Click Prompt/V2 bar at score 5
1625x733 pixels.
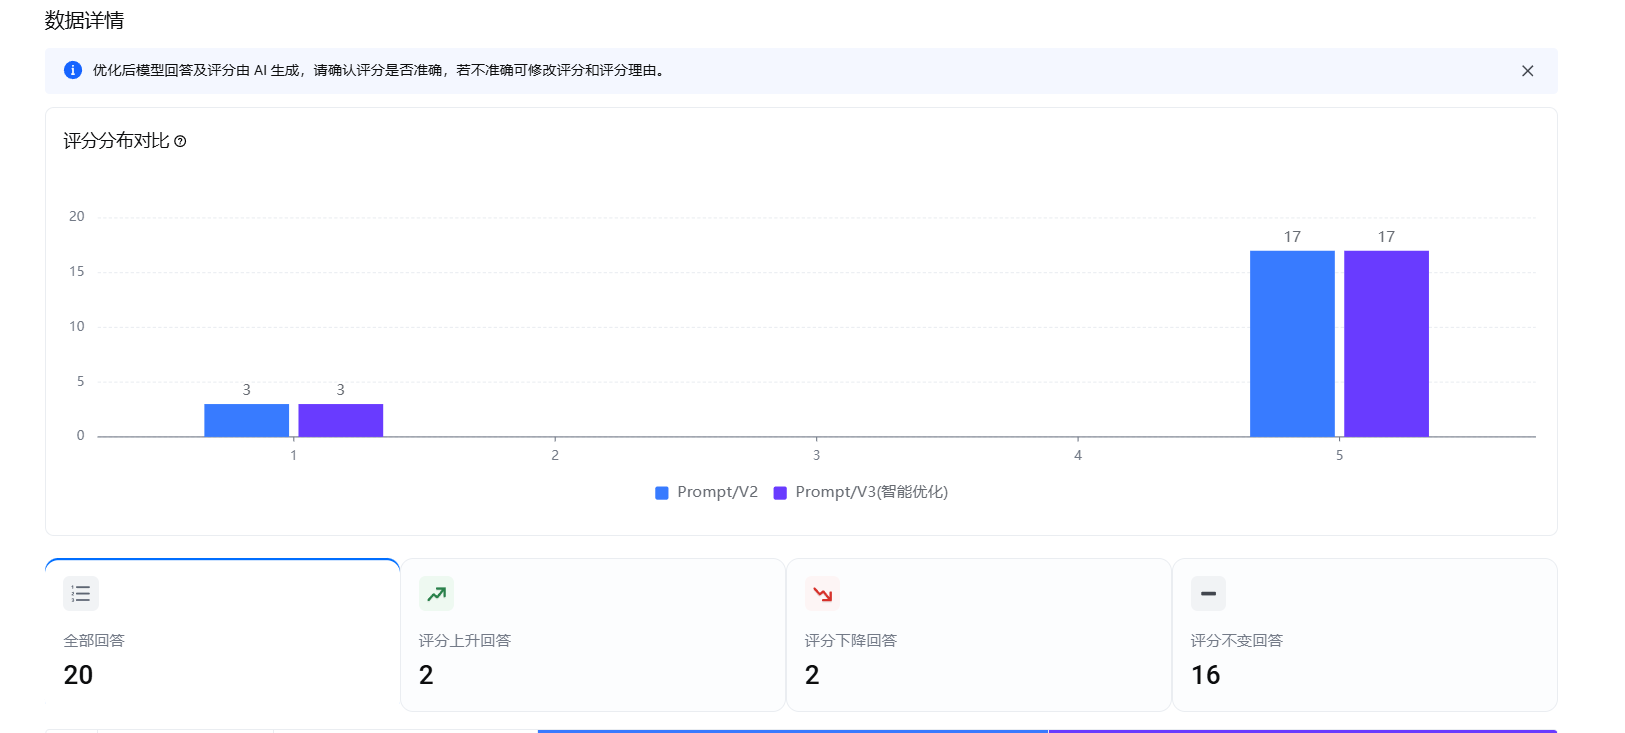point(1292,343)
